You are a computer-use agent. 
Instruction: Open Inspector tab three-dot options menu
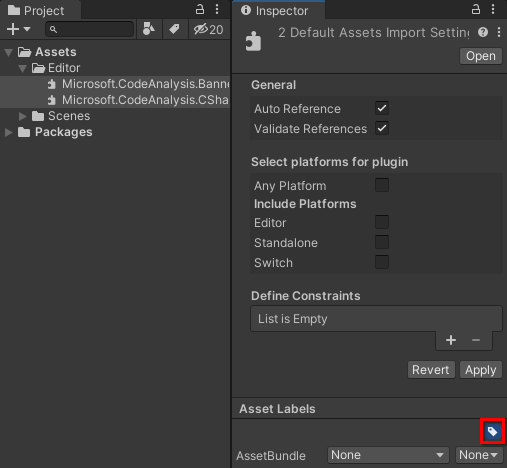493,9
